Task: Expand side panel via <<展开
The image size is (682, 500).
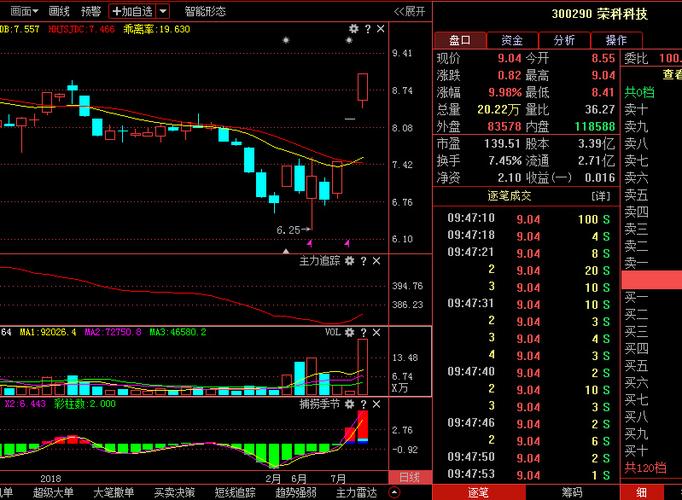Action: tap(409, 11)
